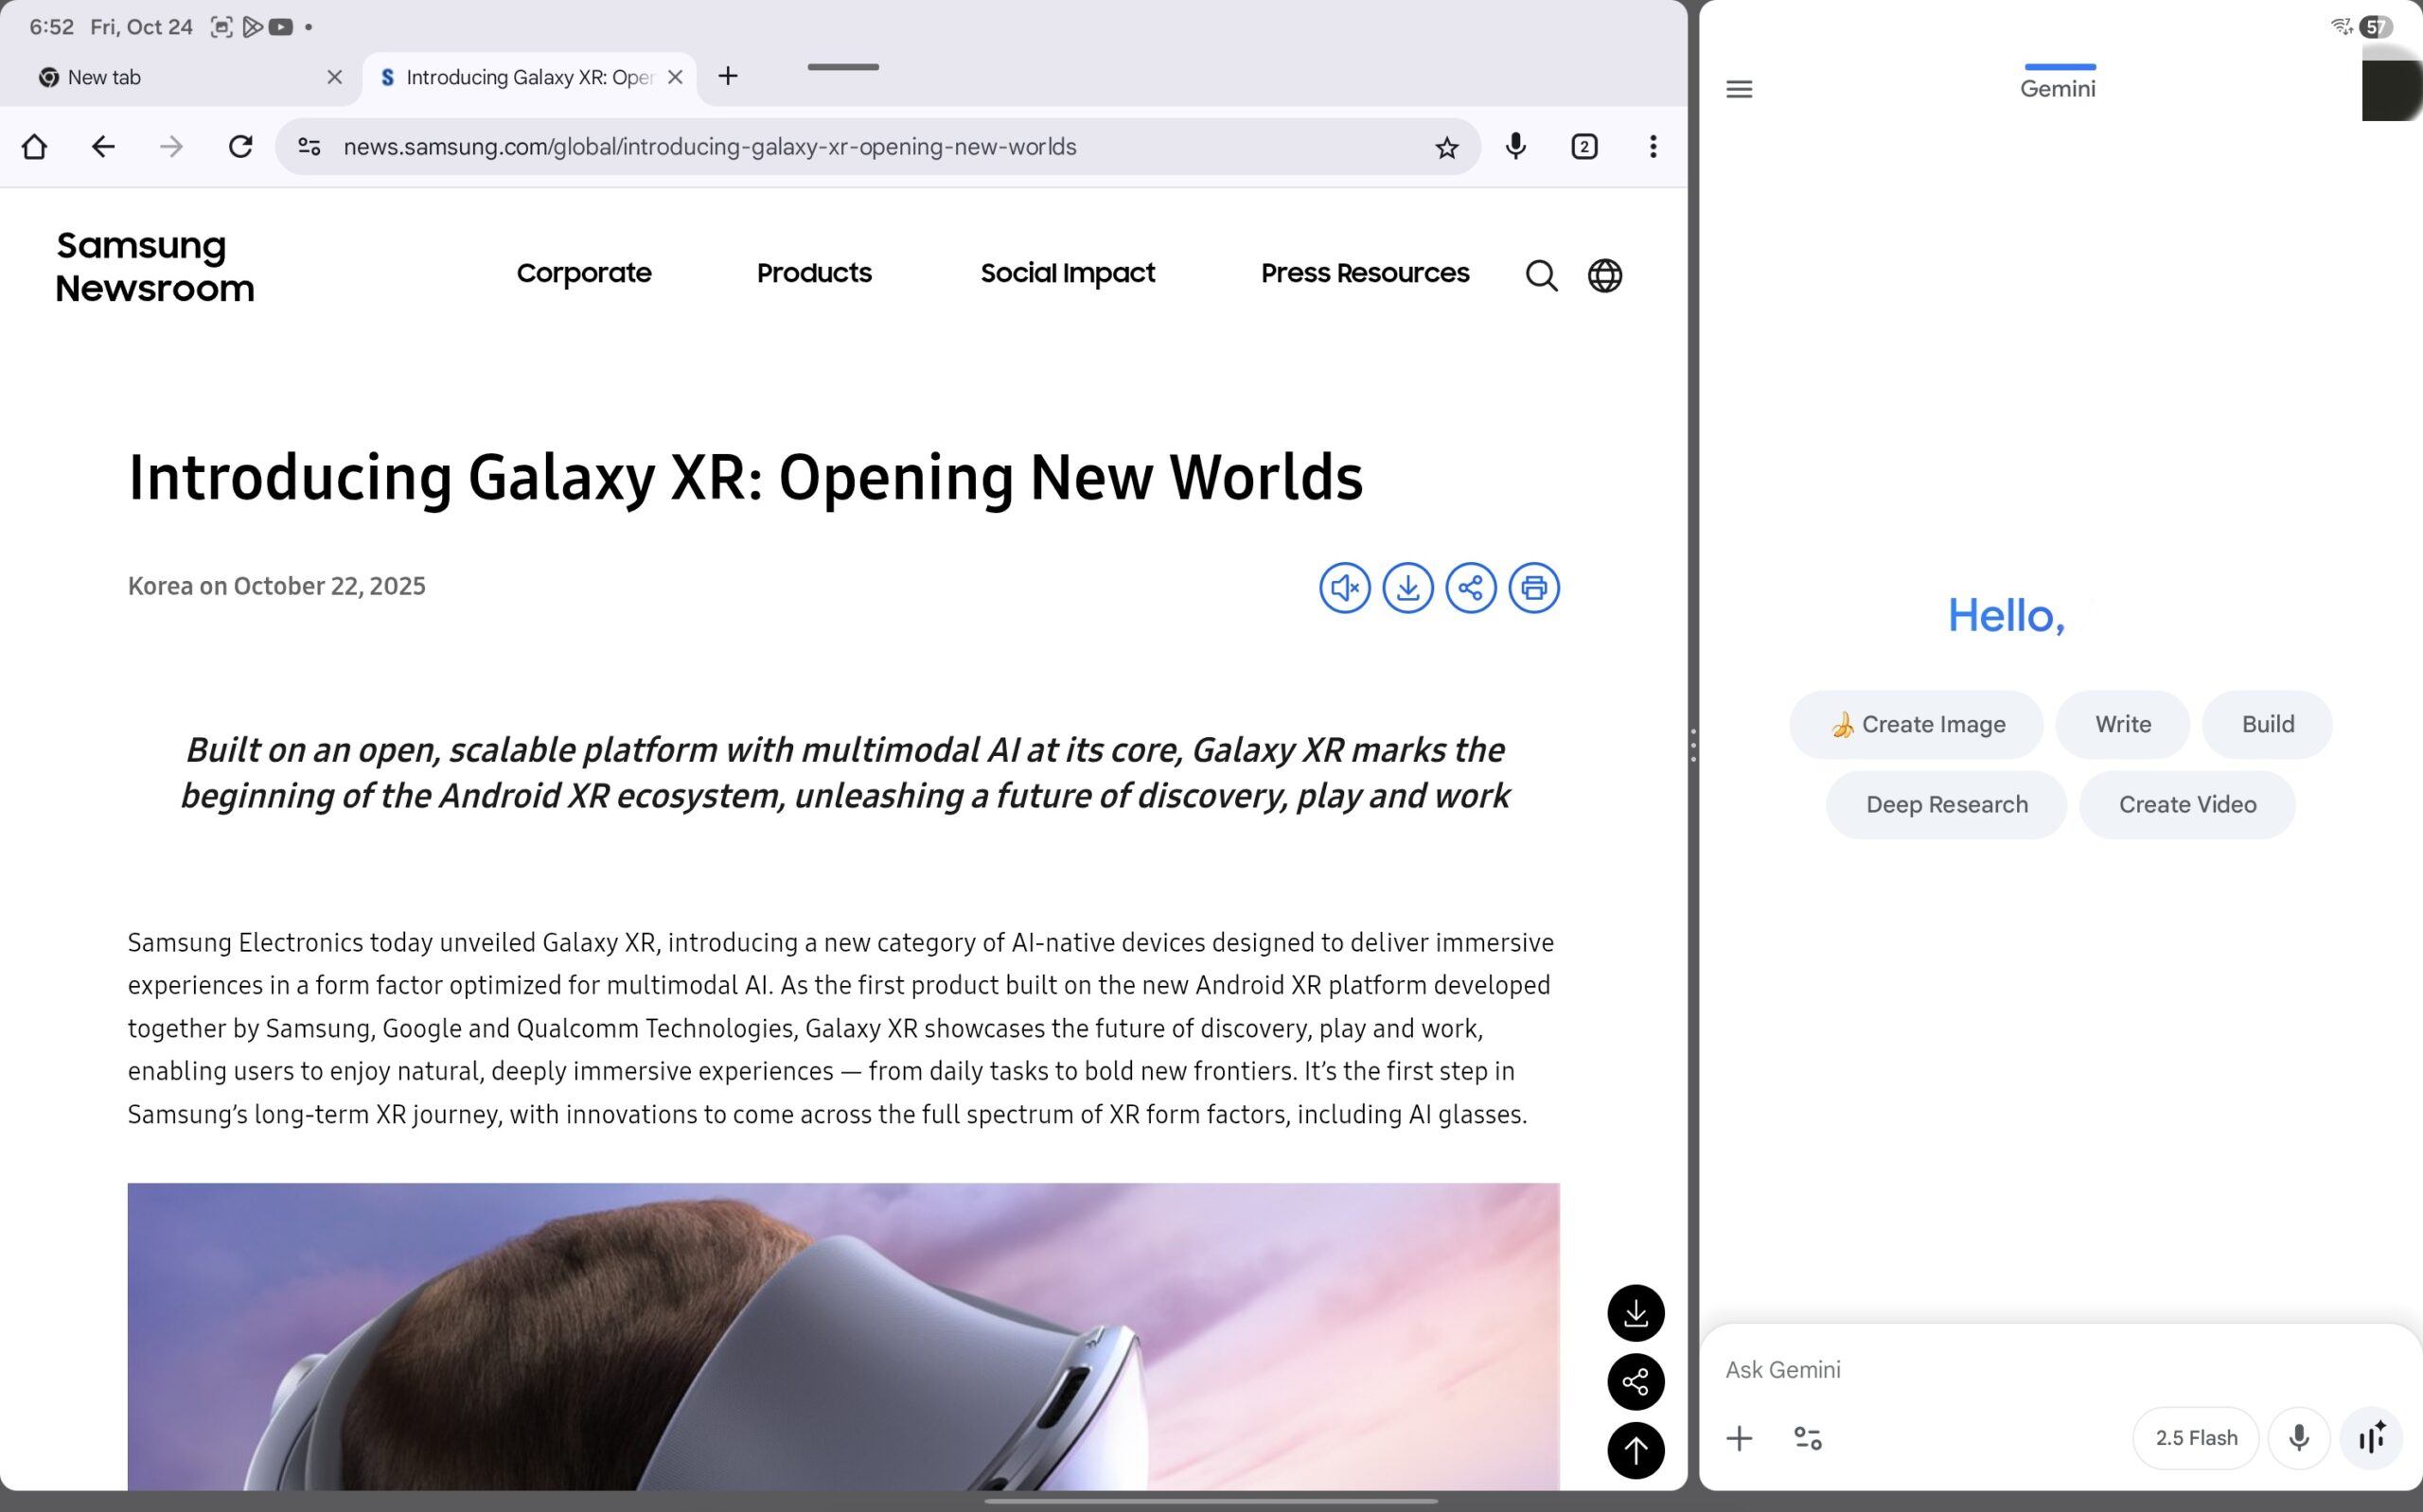Image resolution: width=2423 pixels, height=1512 pixels.
Task: Open the Press Resources menu
Action: pyautogui.click(x=1365, y=273)
